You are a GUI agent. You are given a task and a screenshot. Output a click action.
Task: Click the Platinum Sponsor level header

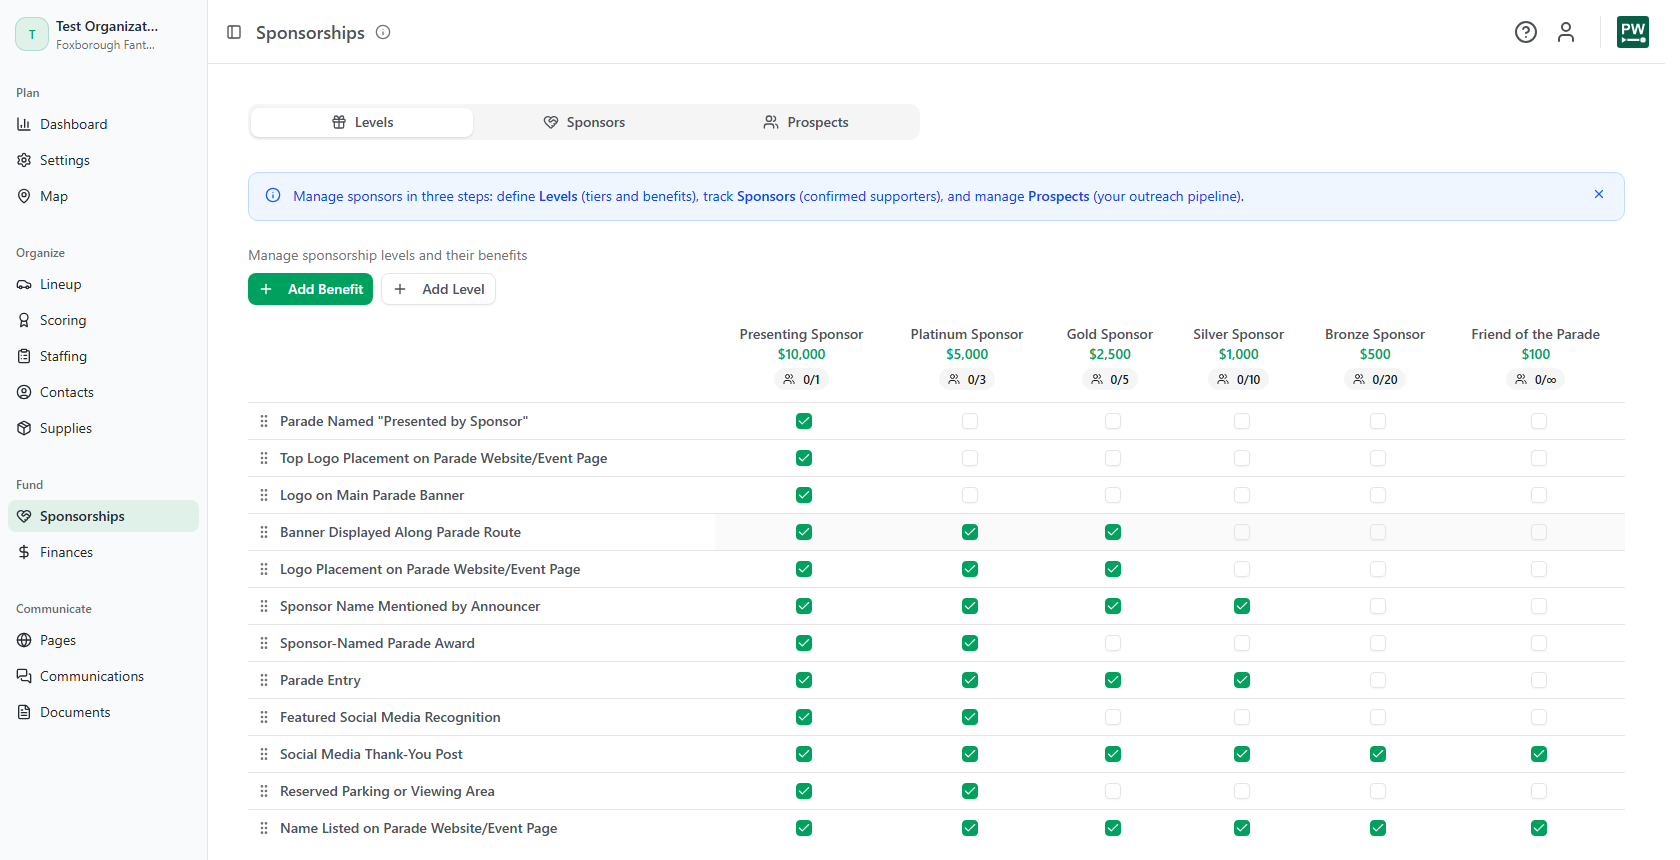point(967,334)
